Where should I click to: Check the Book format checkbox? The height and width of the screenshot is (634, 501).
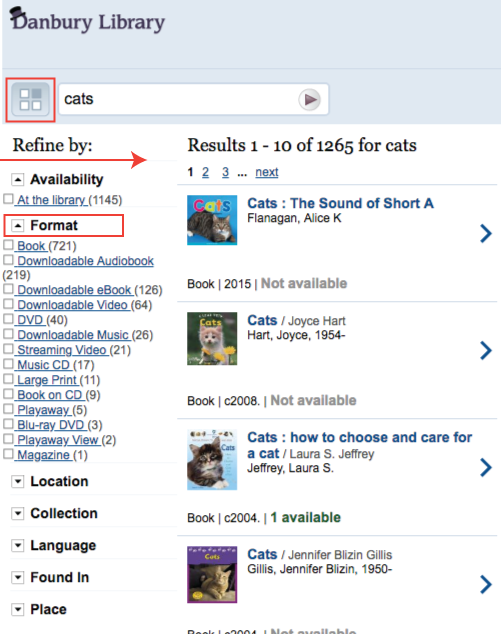[8, 245]
